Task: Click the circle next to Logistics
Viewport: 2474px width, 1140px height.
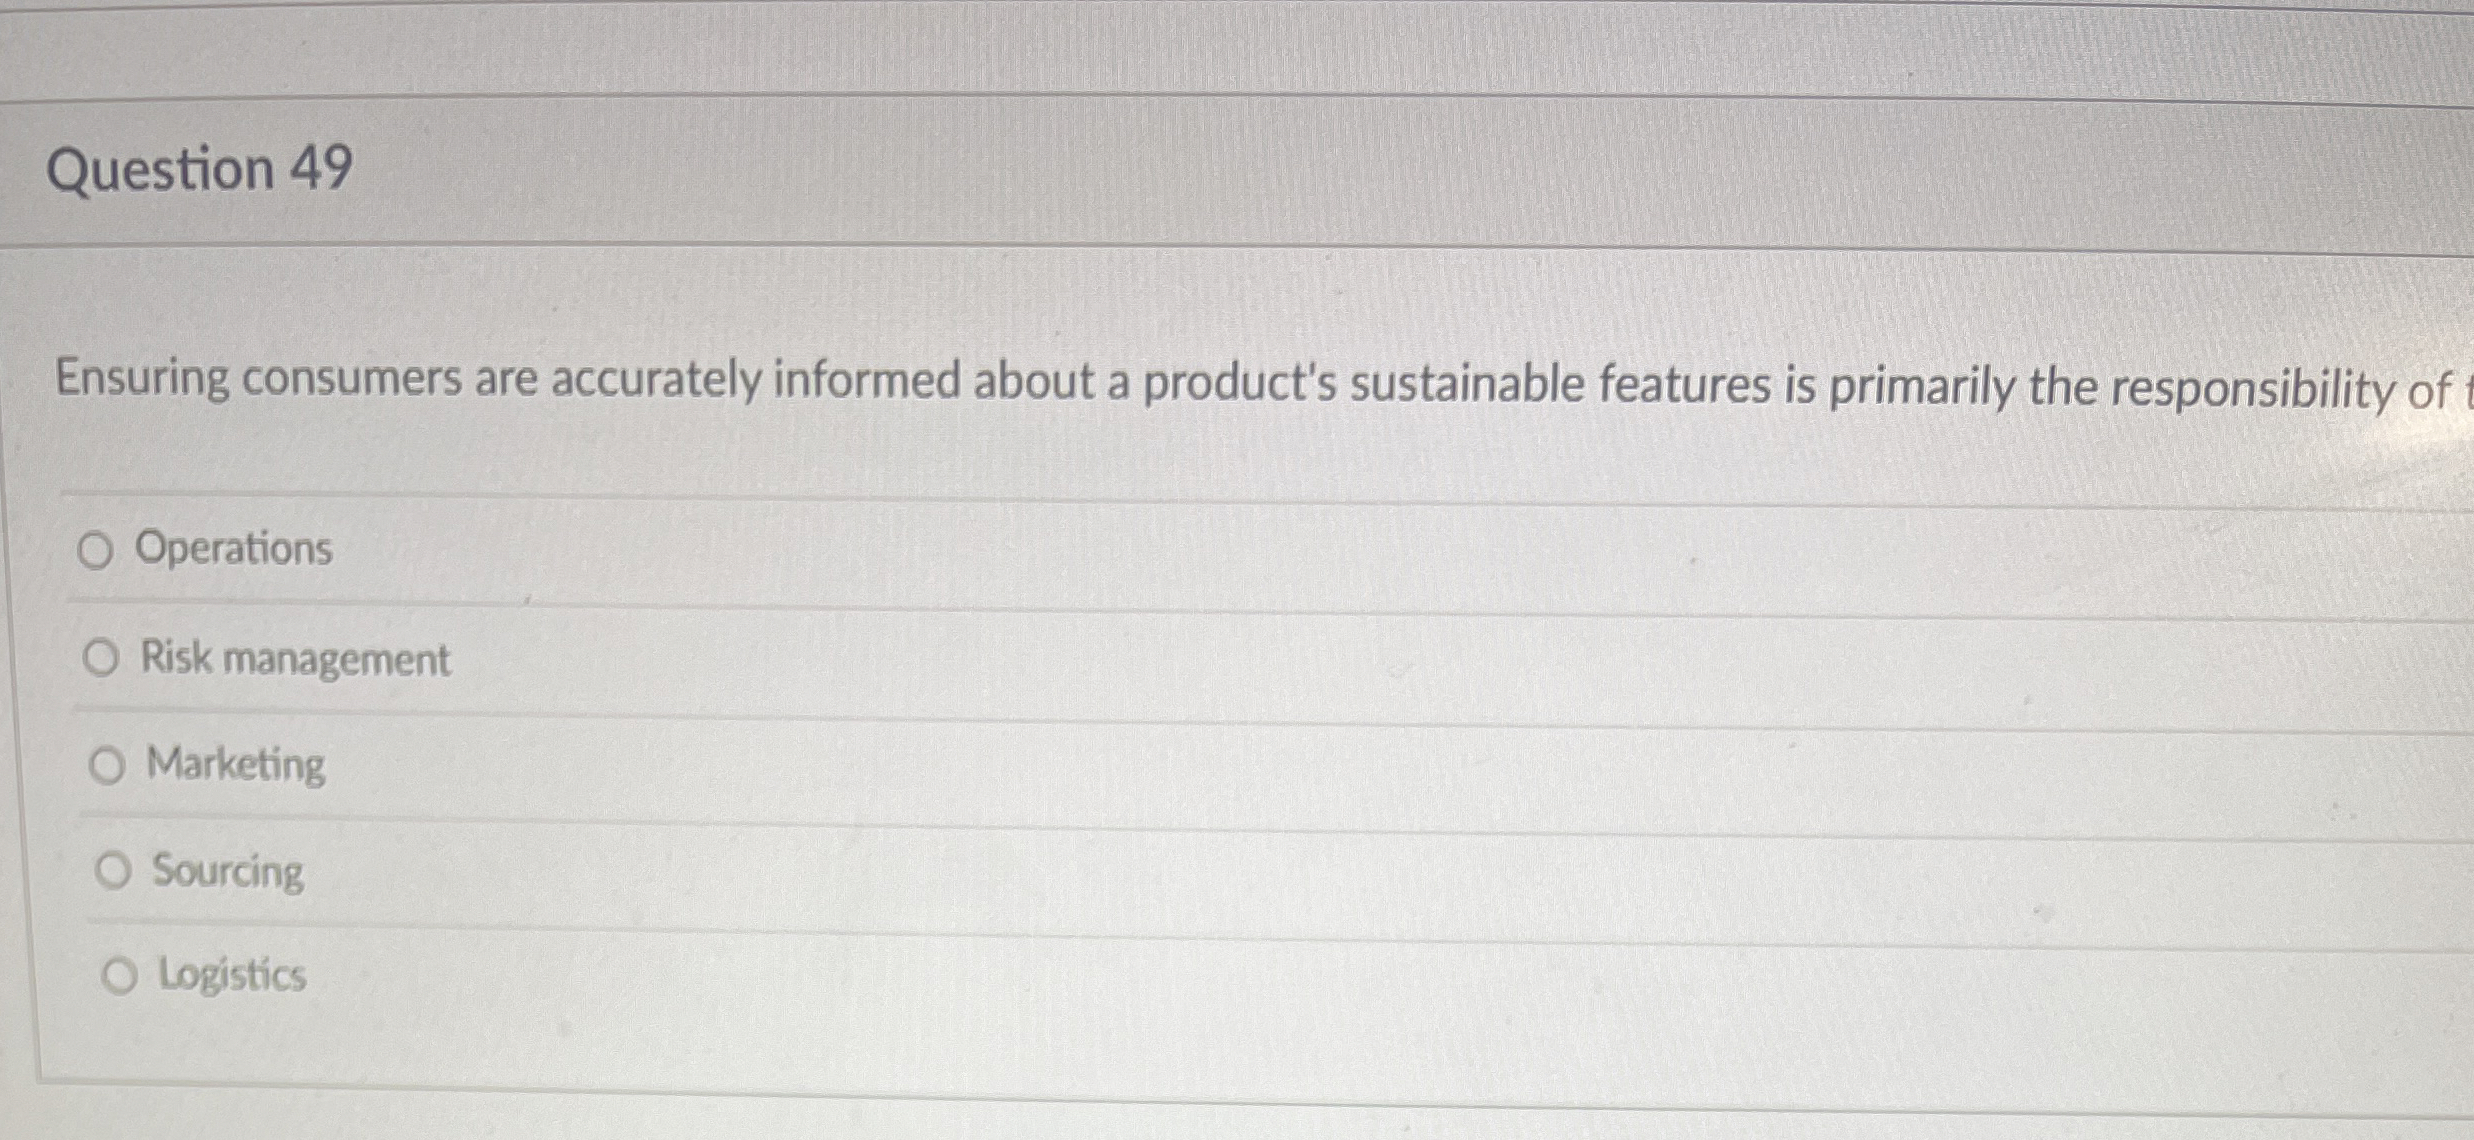Action: 121,977
